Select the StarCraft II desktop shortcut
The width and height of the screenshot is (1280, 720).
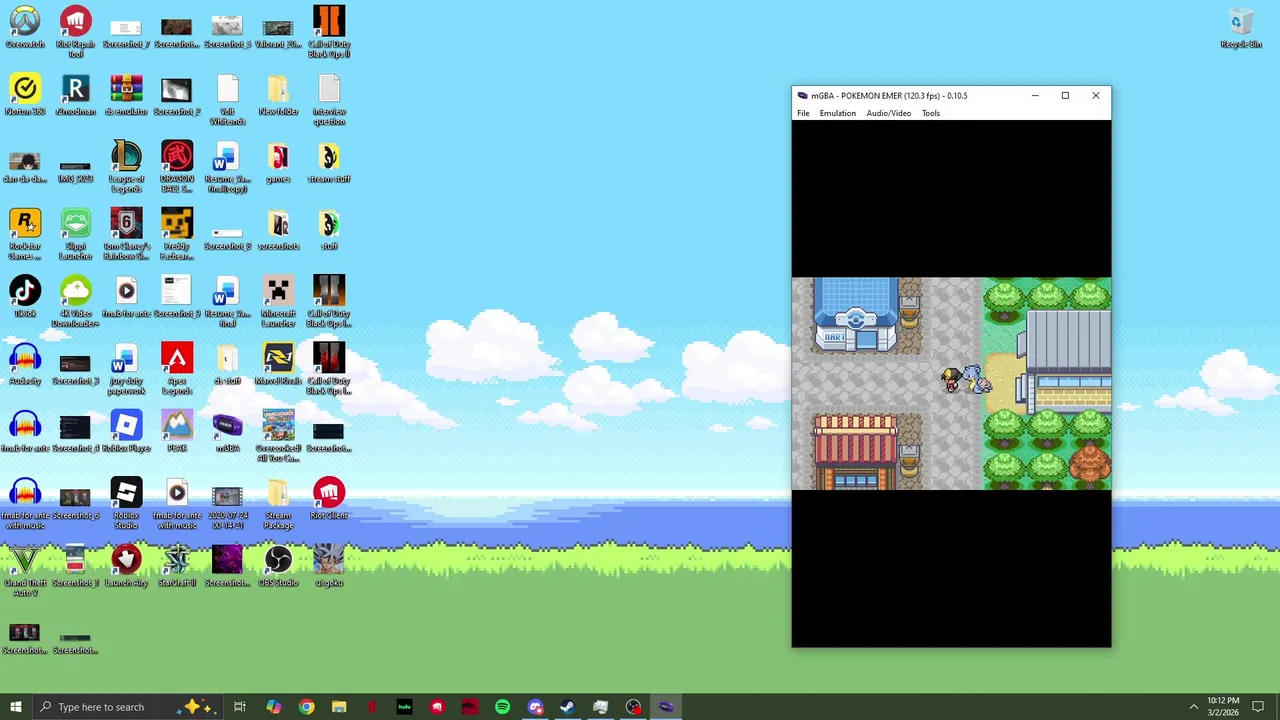coord(177,566)
